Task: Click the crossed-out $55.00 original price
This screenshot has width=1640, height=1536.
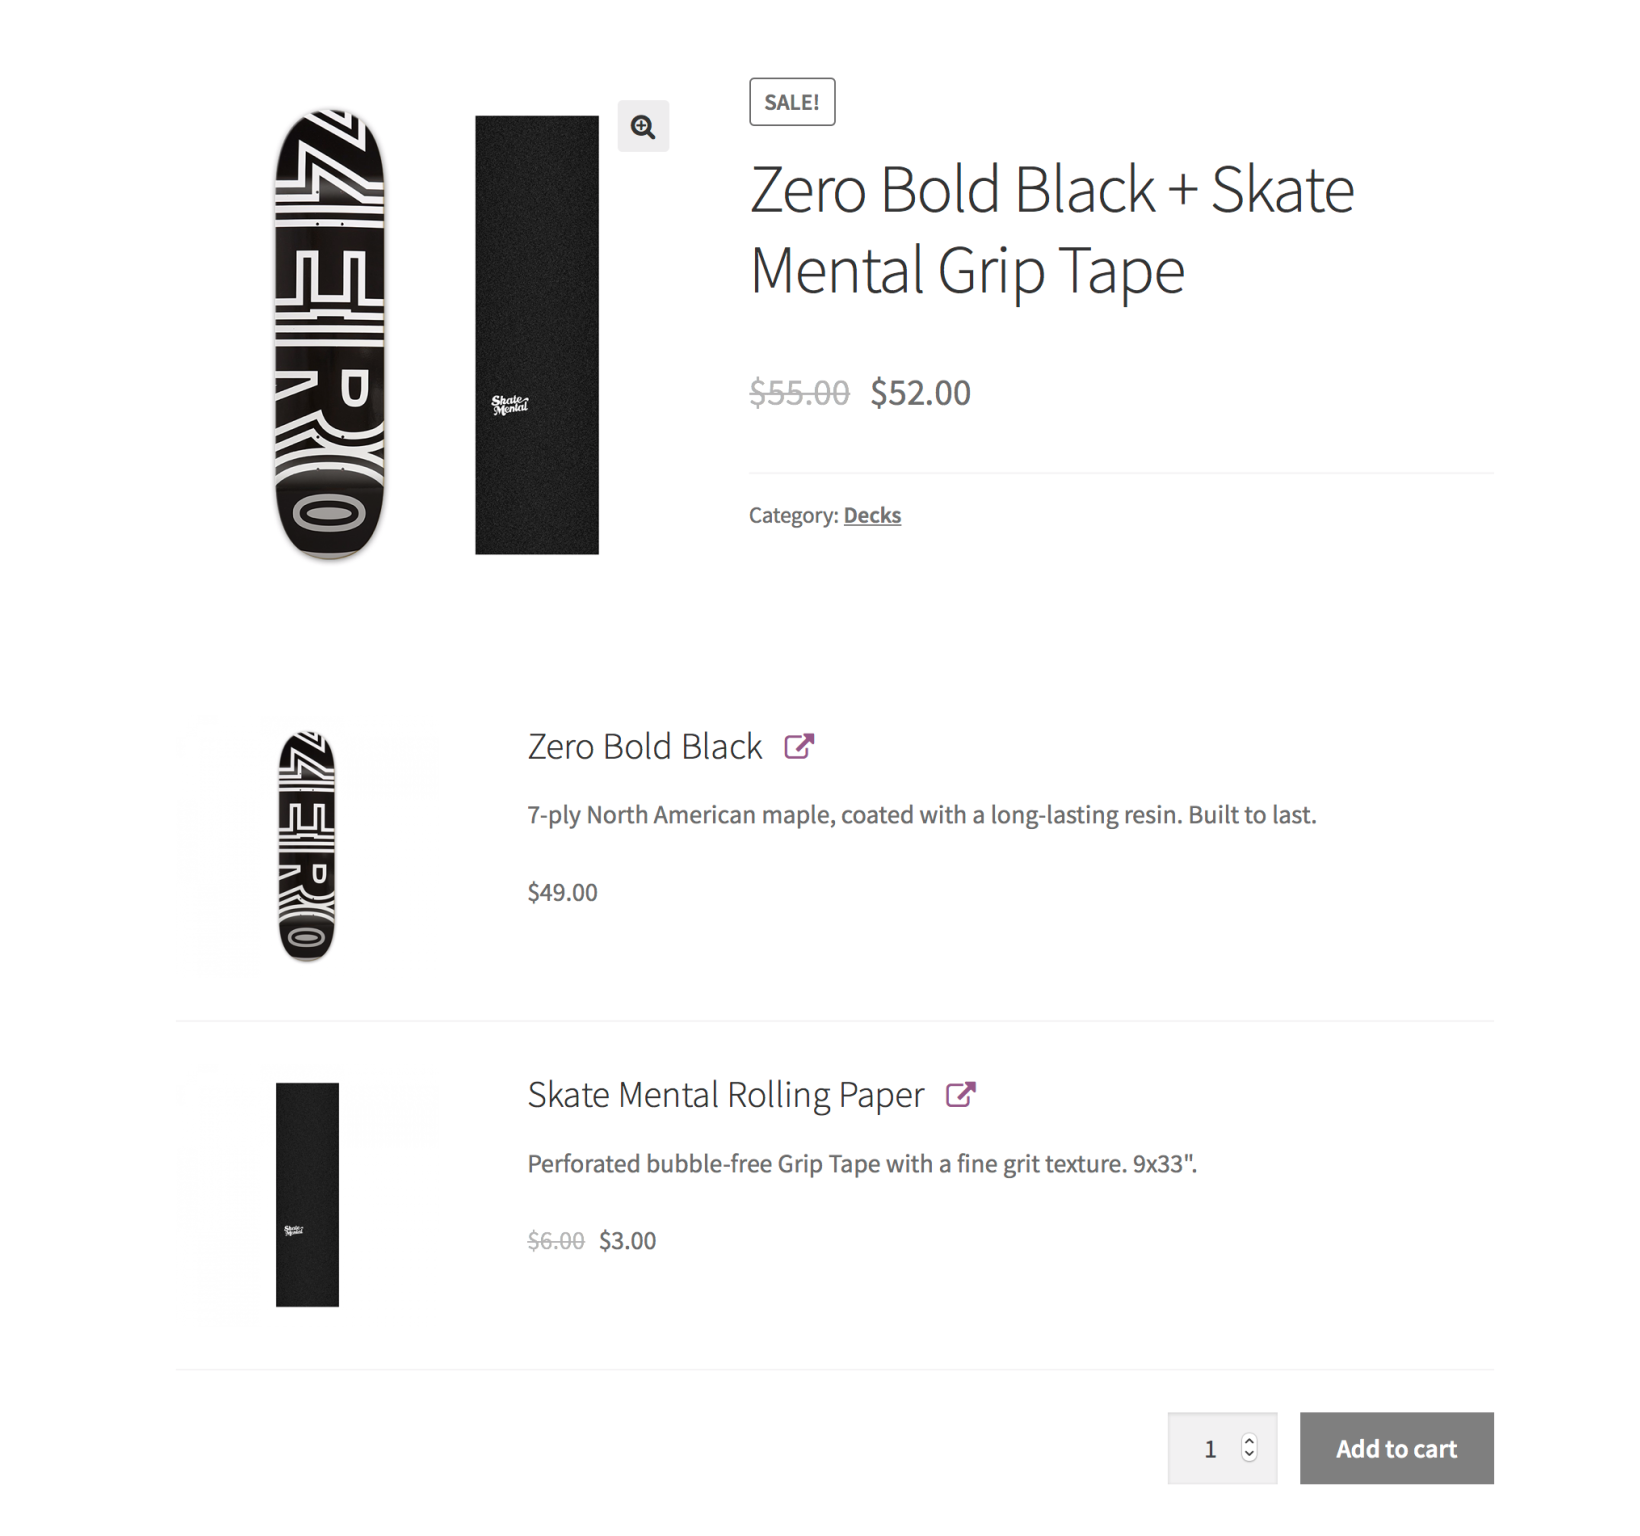Action: point(799,393)
